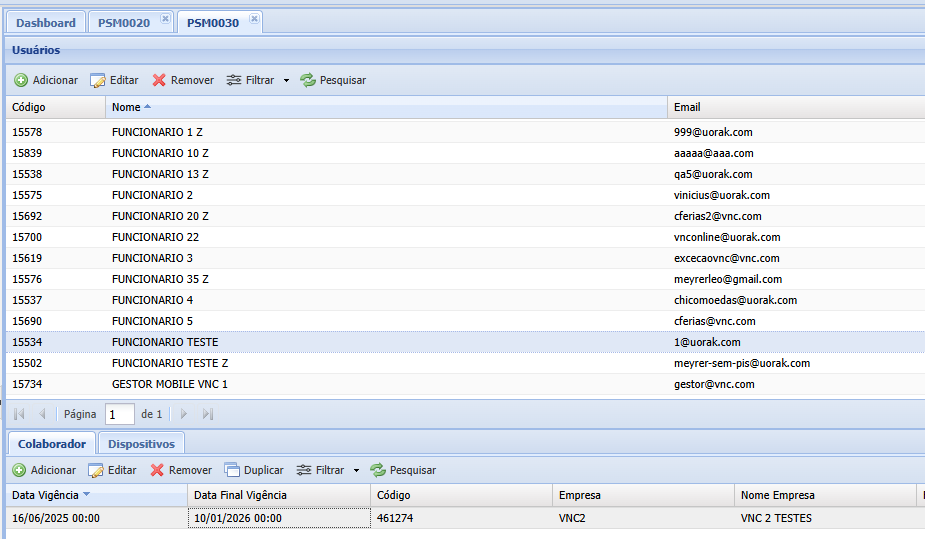
Task: Click Editar in the Colaborador toolbar
Action: 112,470
